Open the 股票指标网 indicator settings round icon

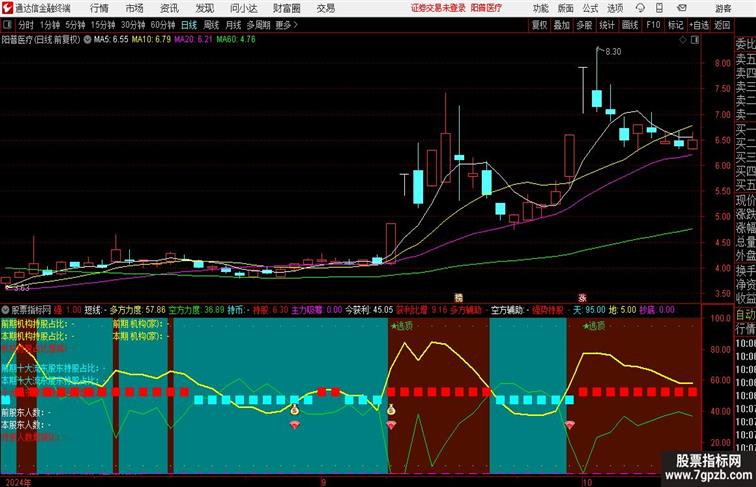[6, 310]
